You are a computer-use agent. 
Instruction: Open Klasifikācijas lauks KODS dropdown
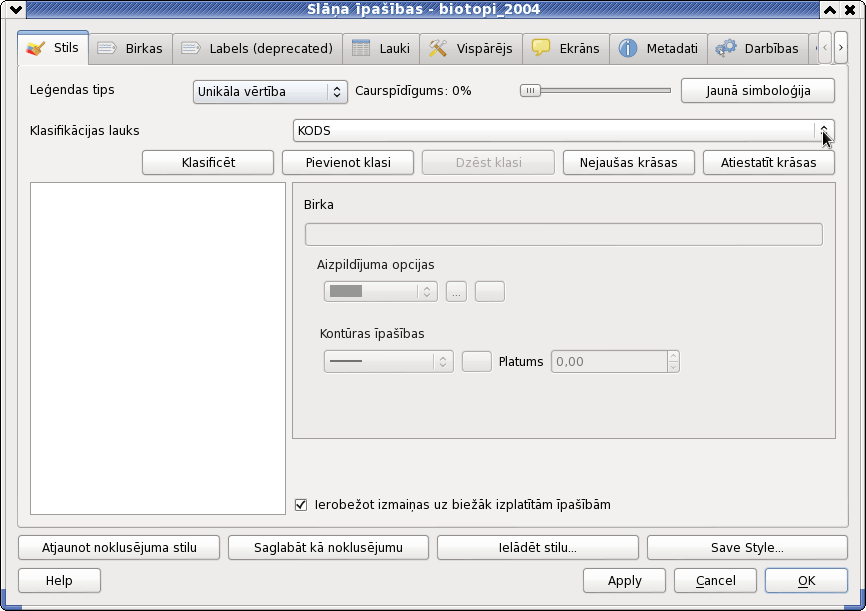(x=563, y=131)
